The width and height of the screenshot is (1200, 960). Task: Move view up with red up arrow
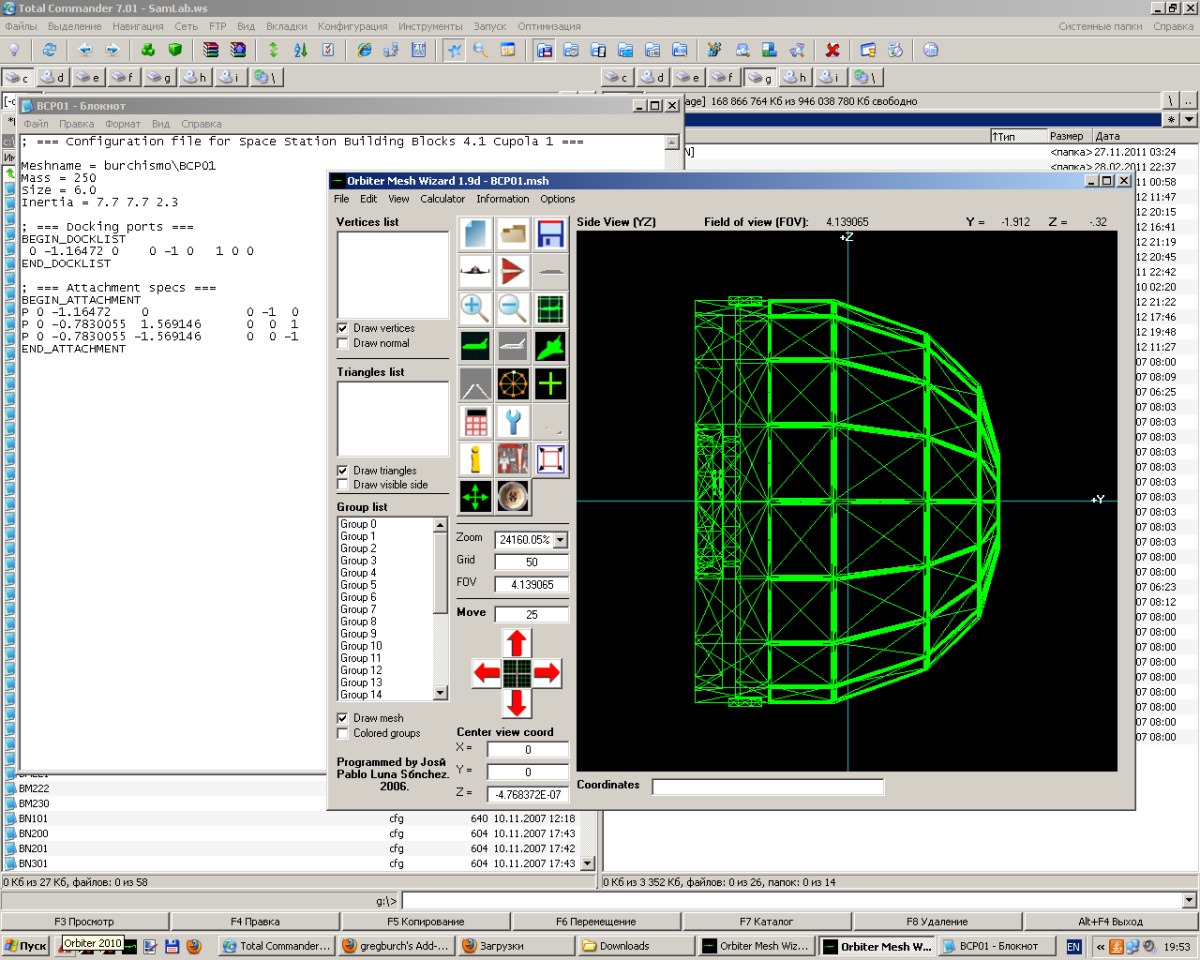(x=517, y=643)
